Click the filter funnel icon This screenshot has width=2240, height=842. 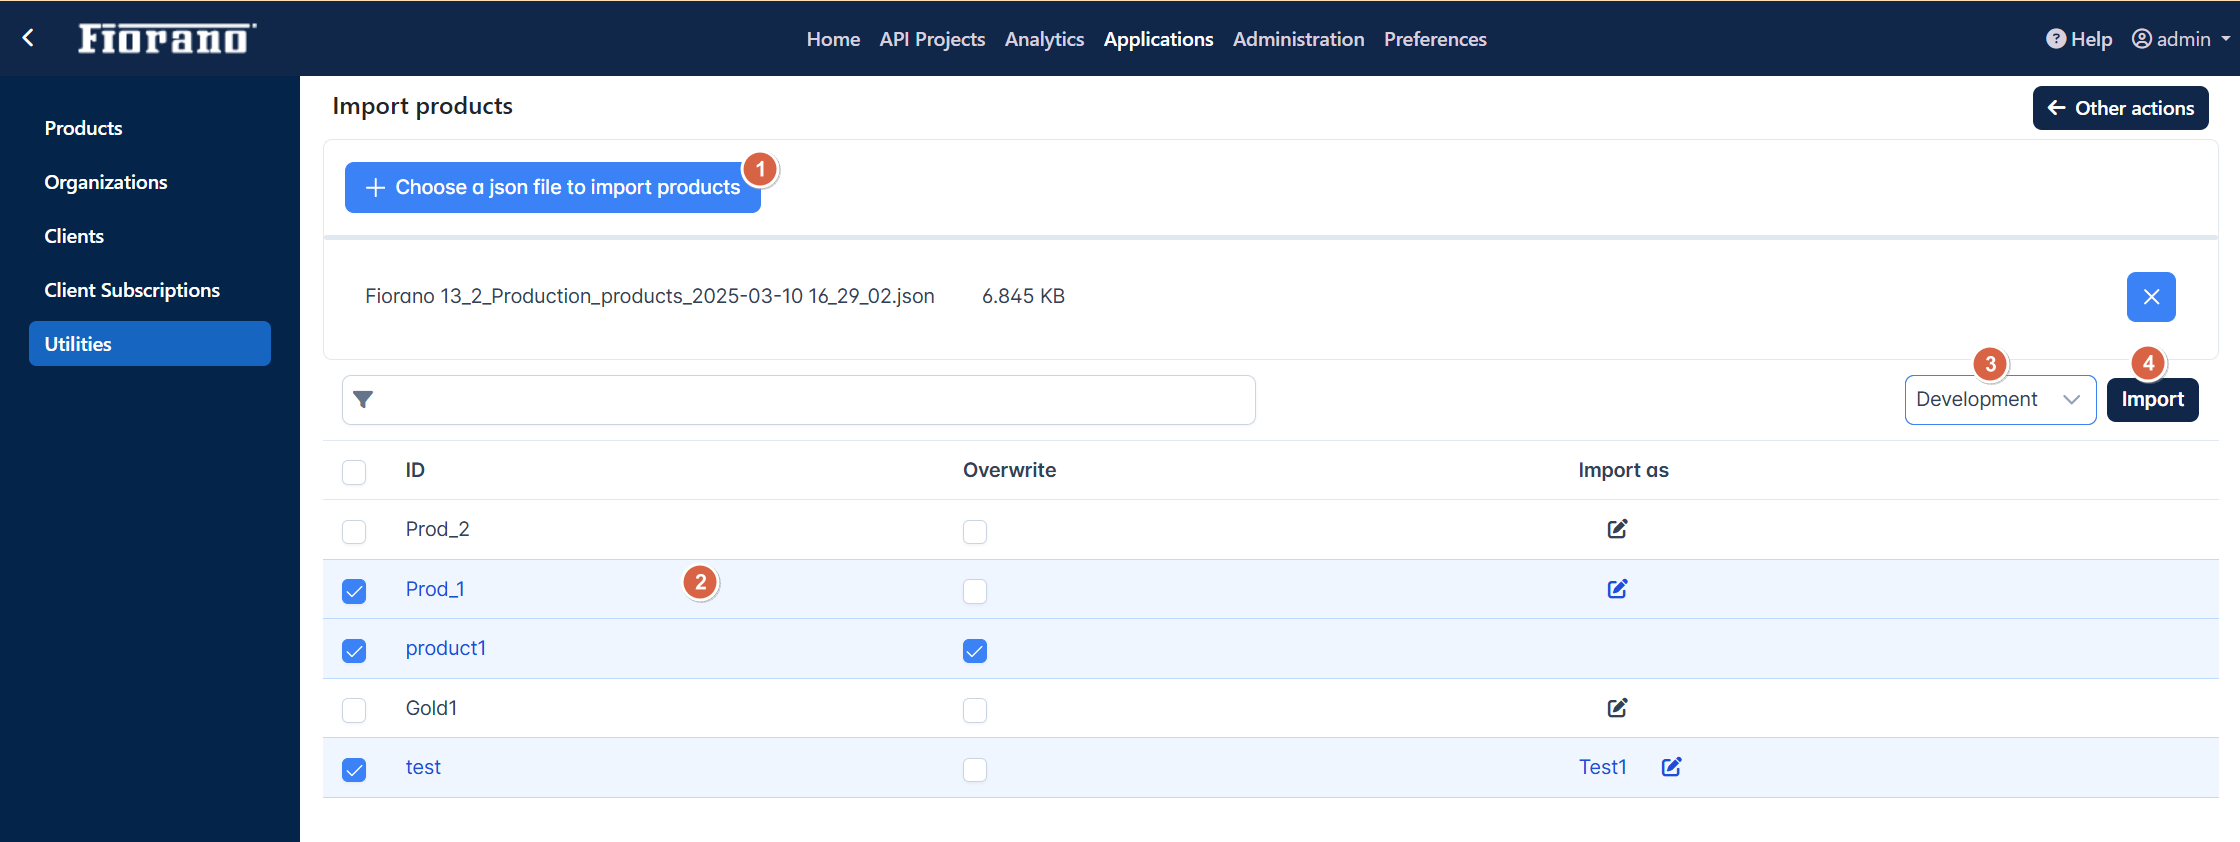pos(363,400)
